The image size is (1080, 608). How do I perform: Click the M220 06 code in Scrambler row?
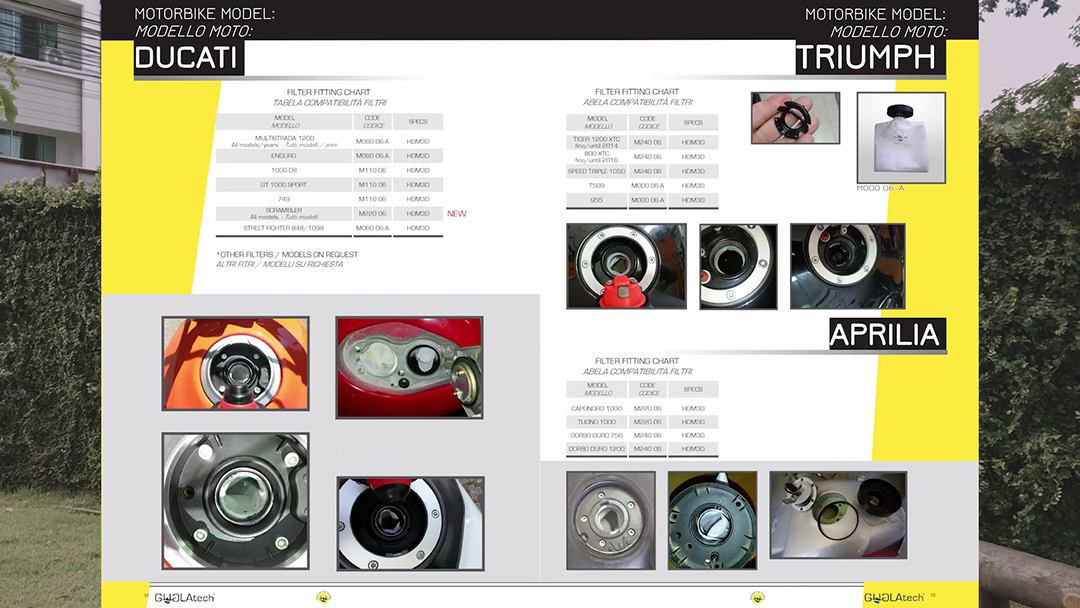click(373, 213)
